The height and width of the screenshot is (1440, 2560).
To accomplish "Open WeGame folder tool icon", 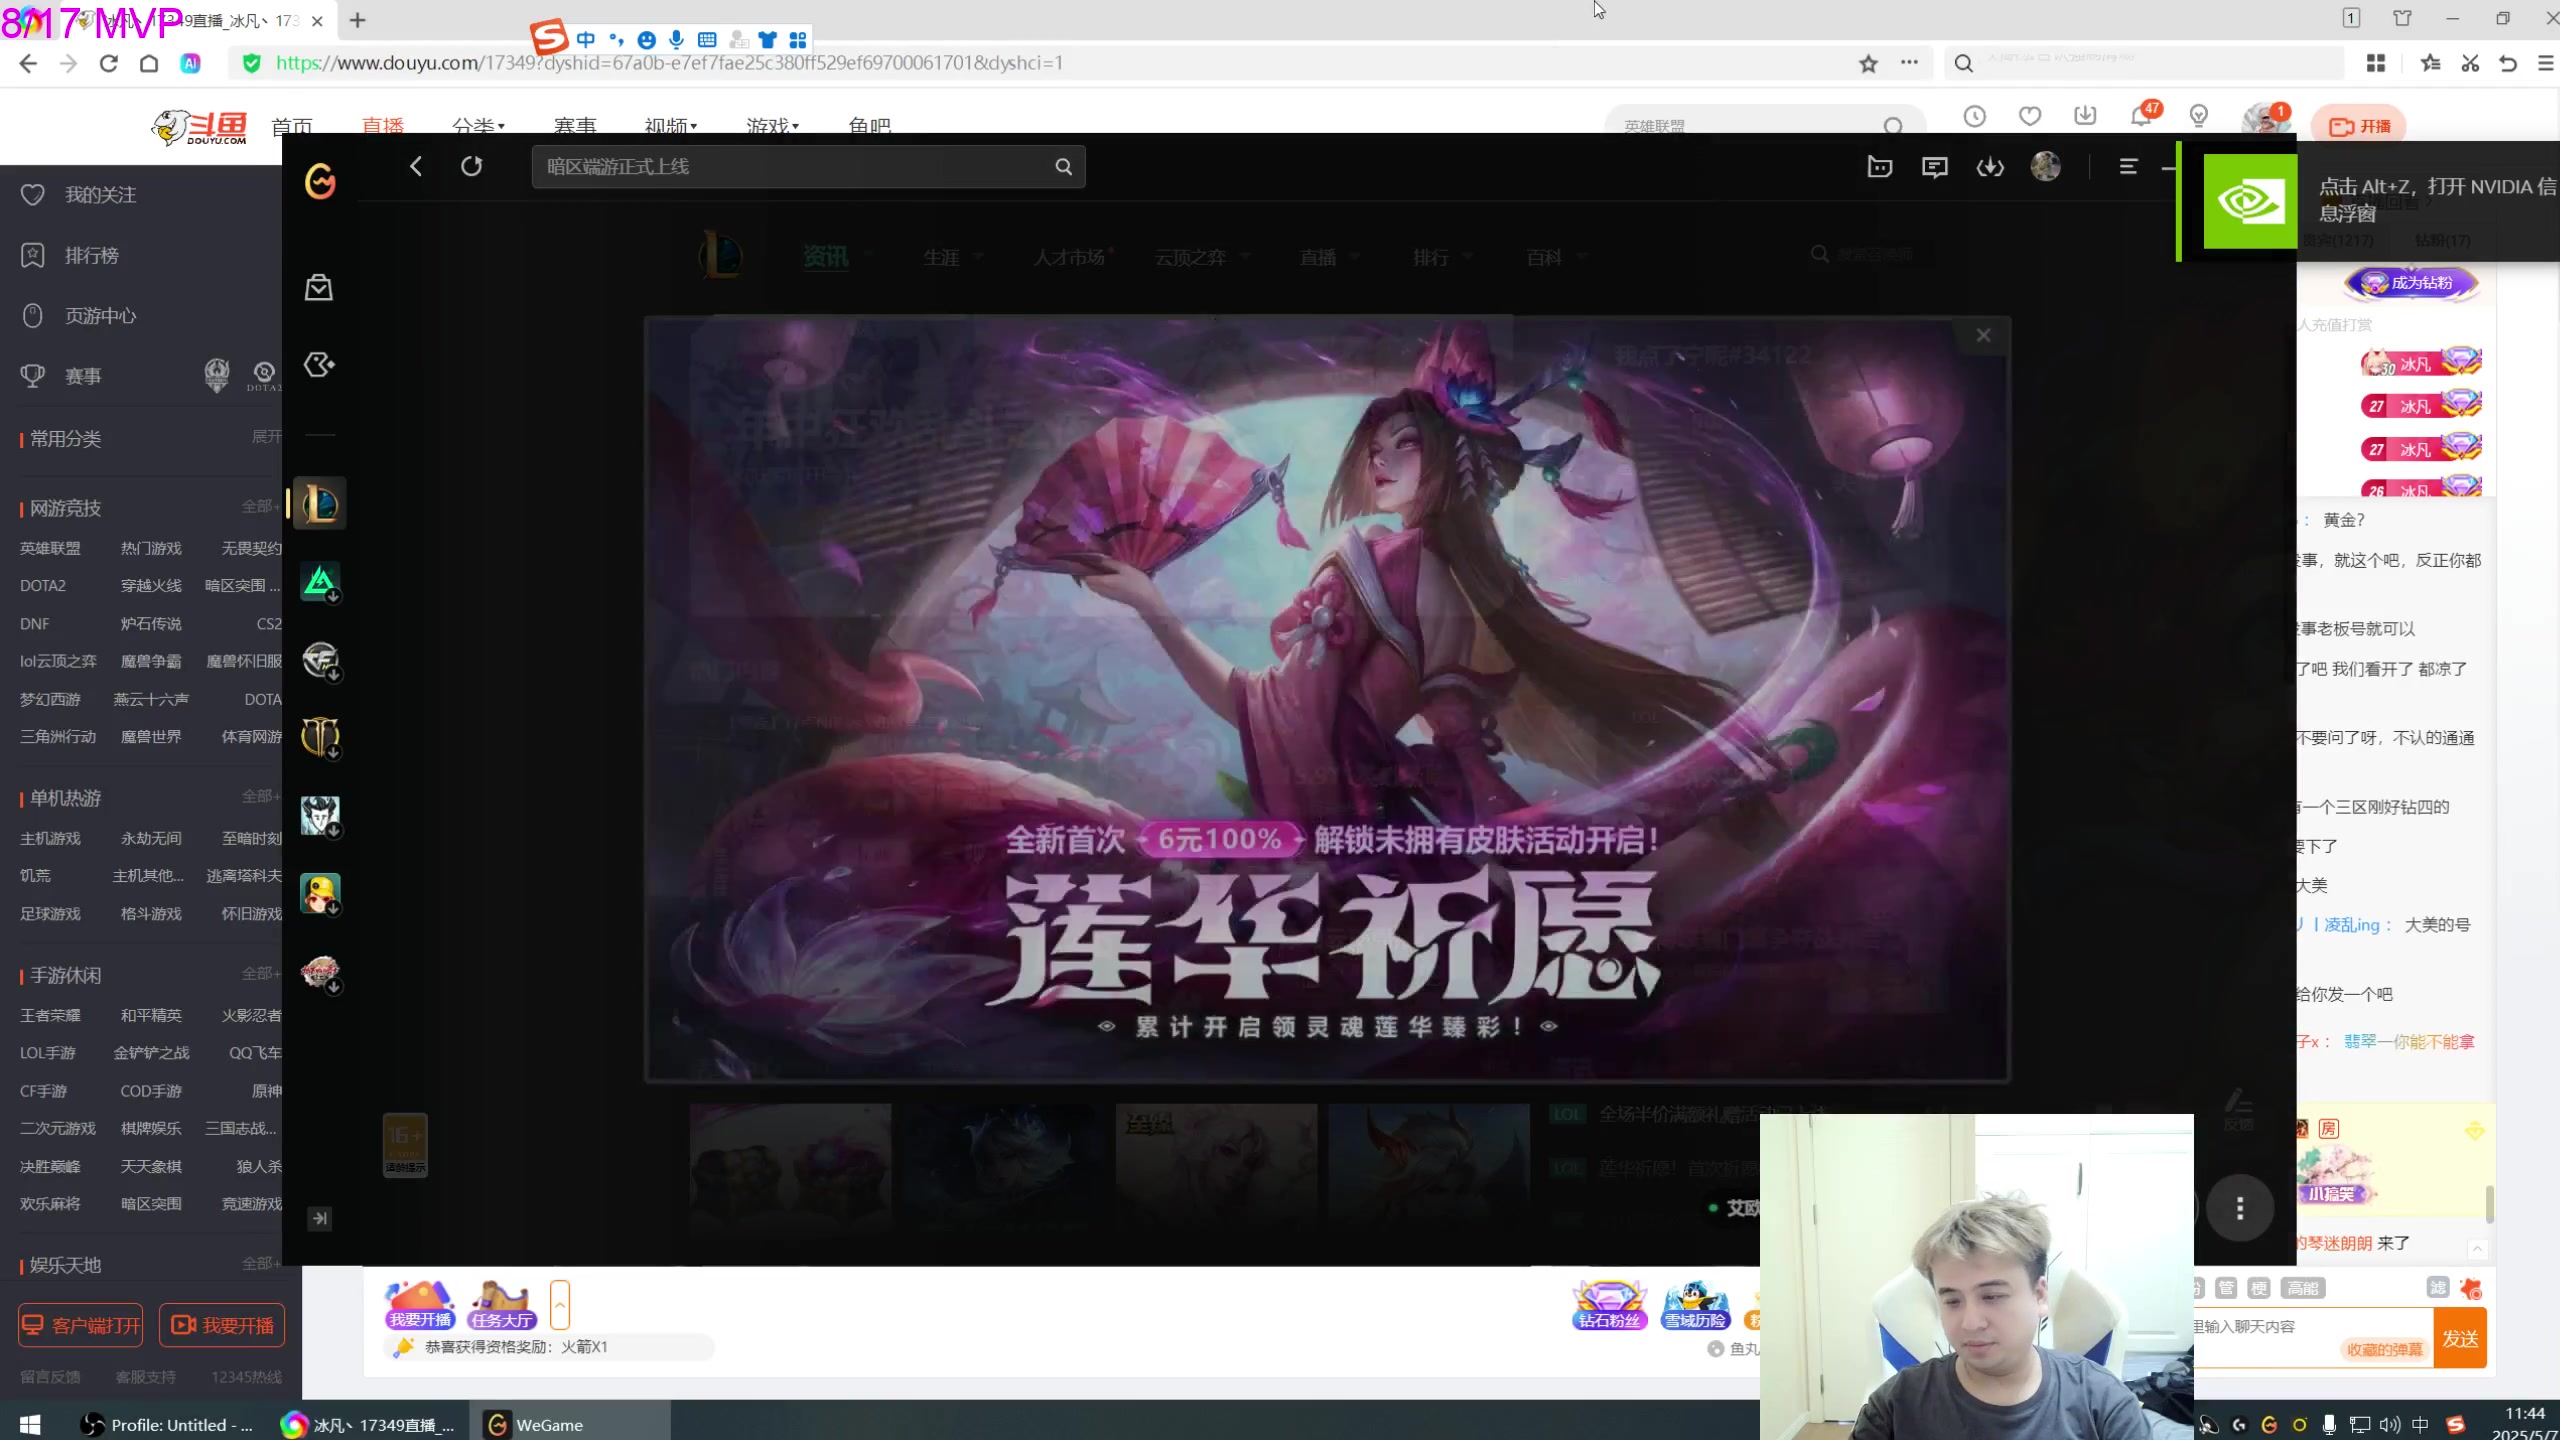I will [x=1879, y=167].
